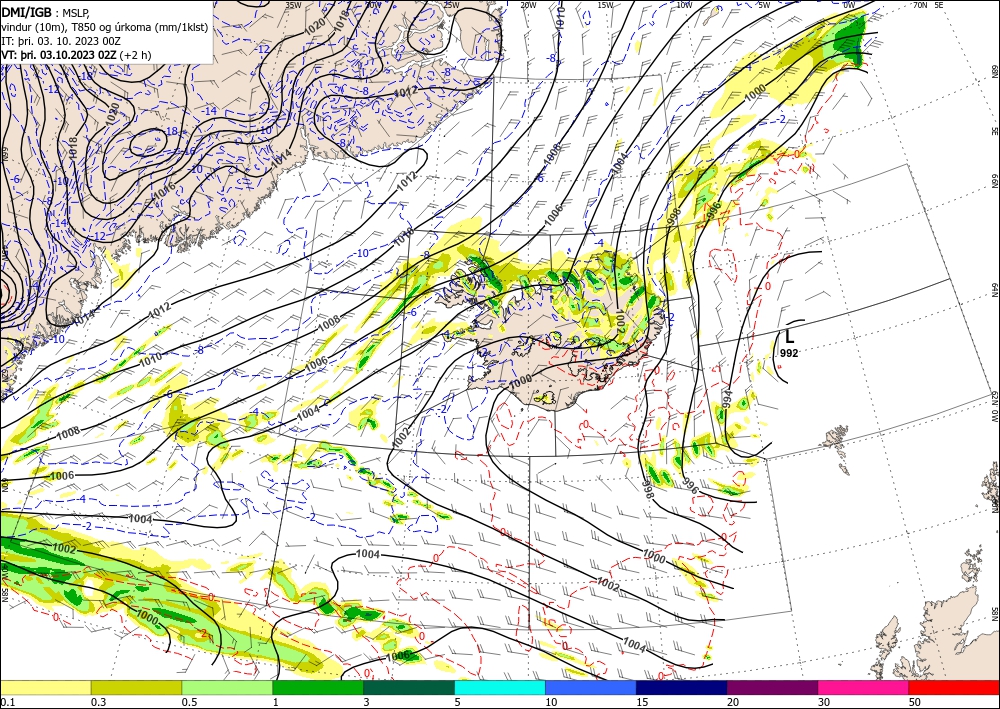Click the 'L' low pressure marker
The height and width of the screenshot is (709, 1000).
(790, 336)
